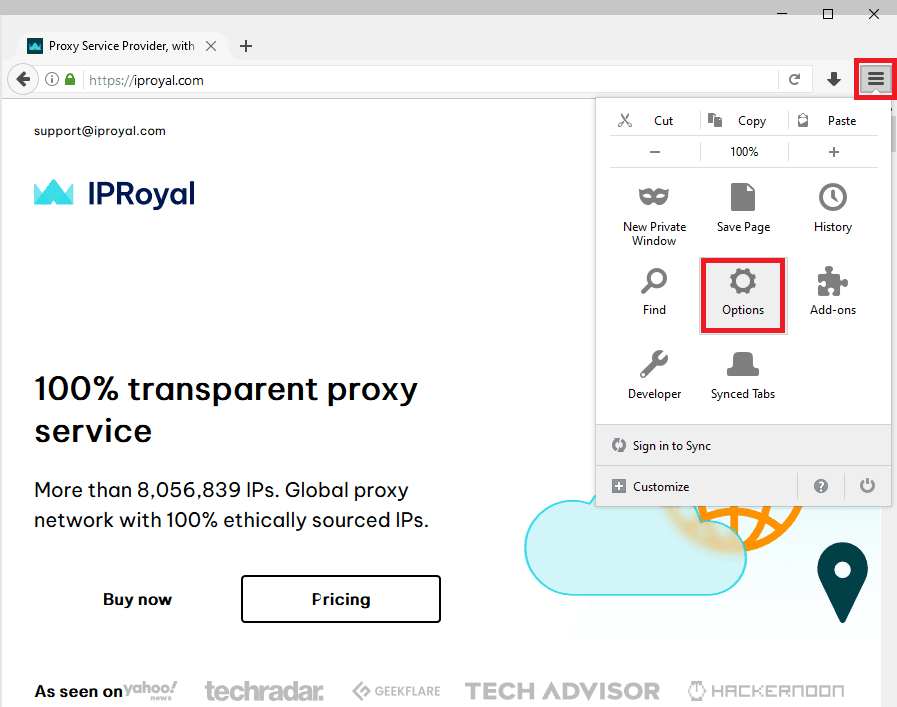Click the URL address bar
The height and width of the screenshot is (707, 897).
(x=432, y=80)
